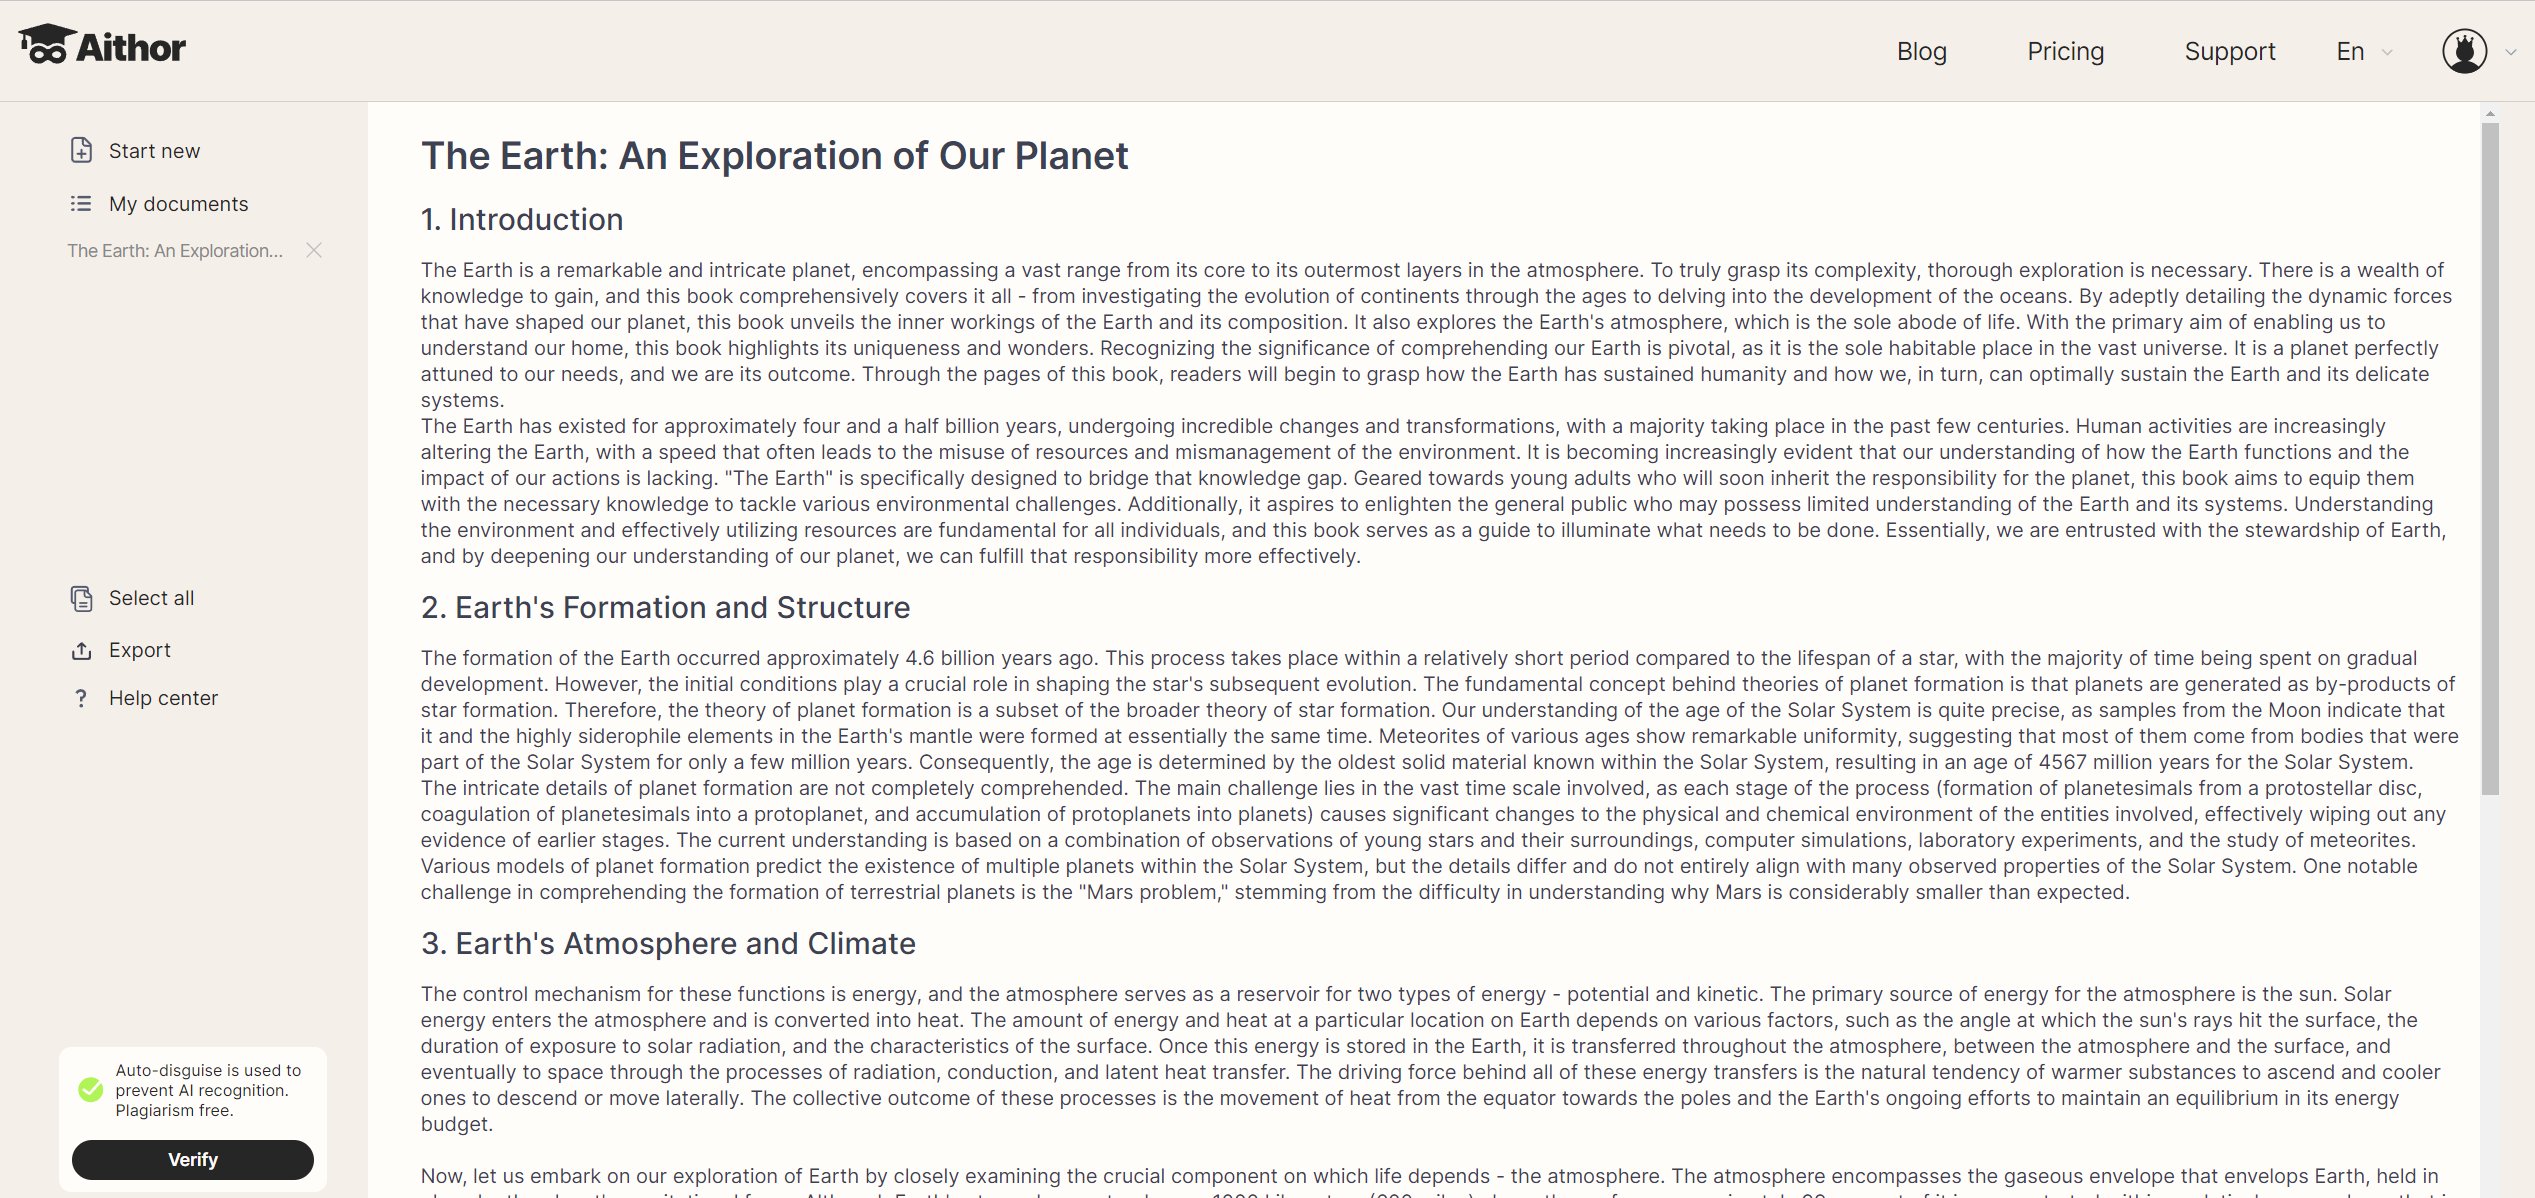Click the My documents list icon
The image size is (2535, 1198).
coord(81,204)
